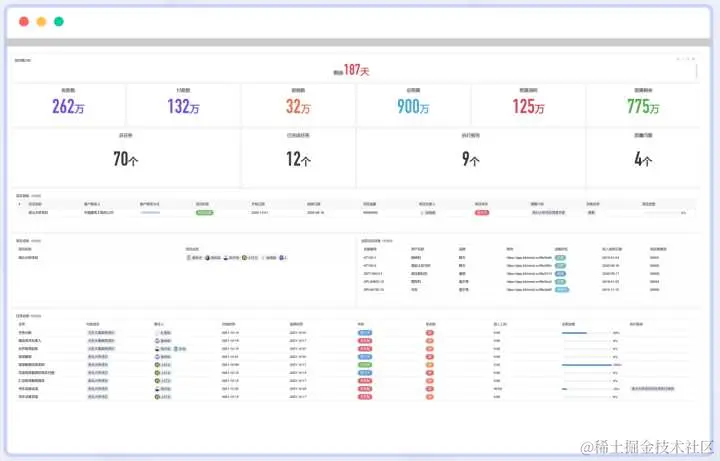Image resolution: width=720 pixels, height=461 pixels.
Task: Click the orange priority tag in task list
Action: tap(430, 365)
